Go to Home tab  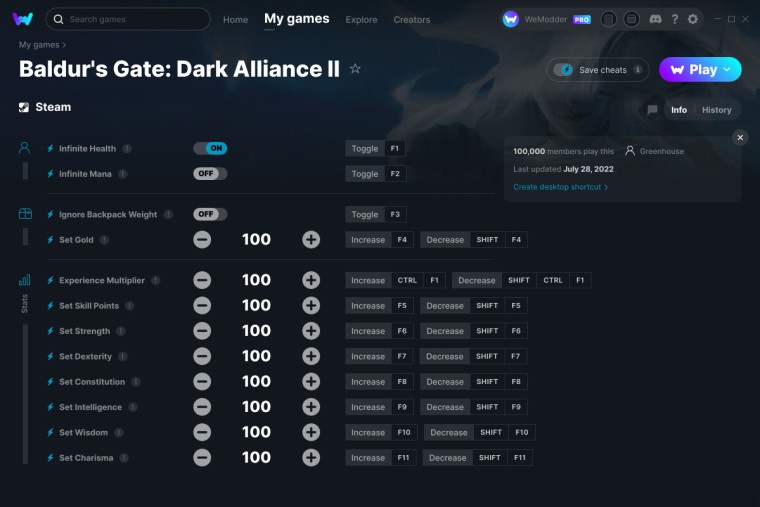tap(235, 20)
